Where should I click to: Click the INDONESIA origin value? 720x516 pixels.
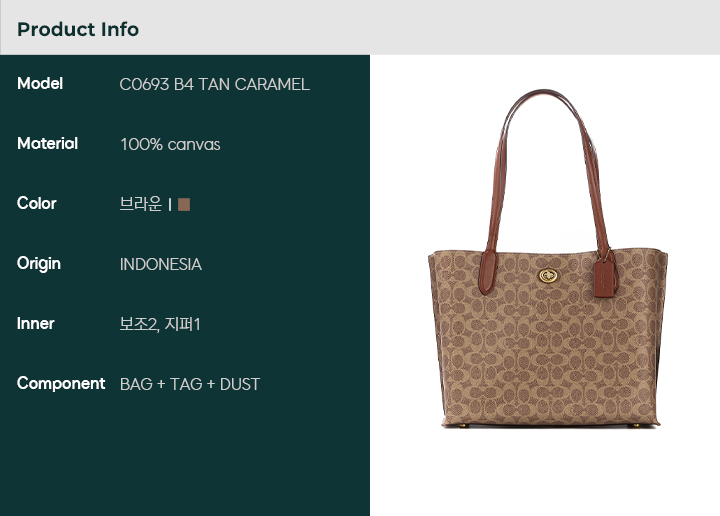[x=161, y=264]
